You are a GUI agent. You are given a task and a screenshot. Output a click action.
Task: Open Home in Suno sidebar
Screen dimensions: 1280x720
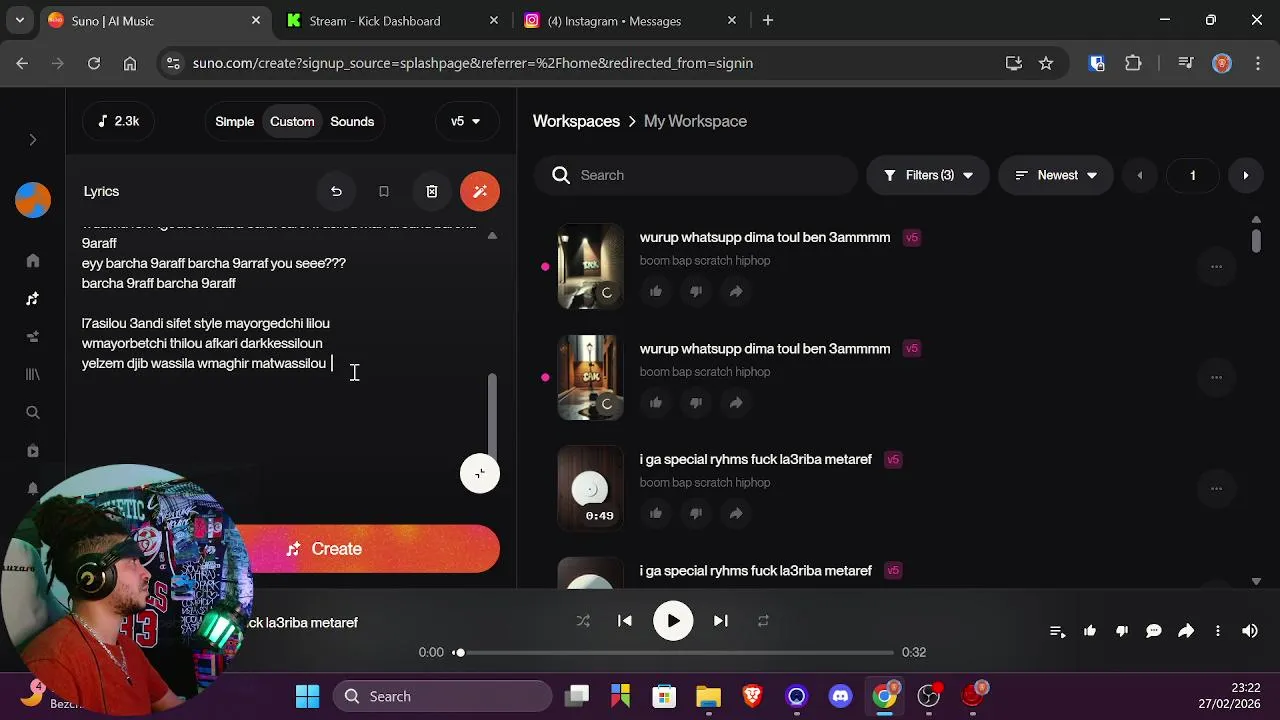pyautogui.click(x=33, y=261)
